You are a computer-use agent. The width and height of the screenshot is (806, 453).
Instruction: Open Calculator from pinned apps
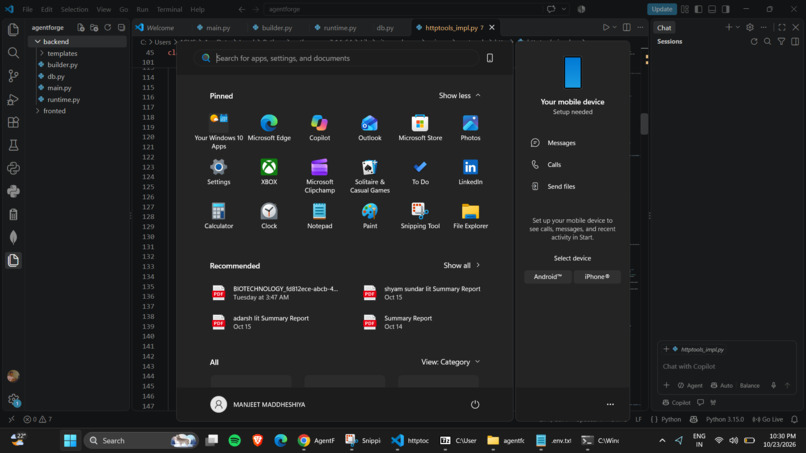click(218, 216)
